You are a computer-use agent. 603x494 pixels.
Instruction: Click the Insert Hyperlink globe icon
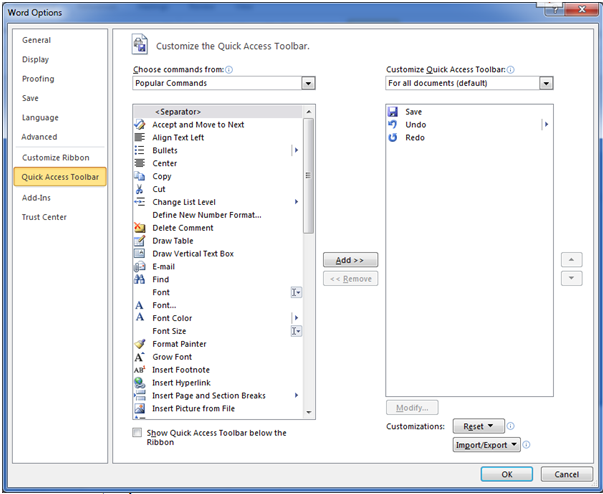click(x=140, y=383)
